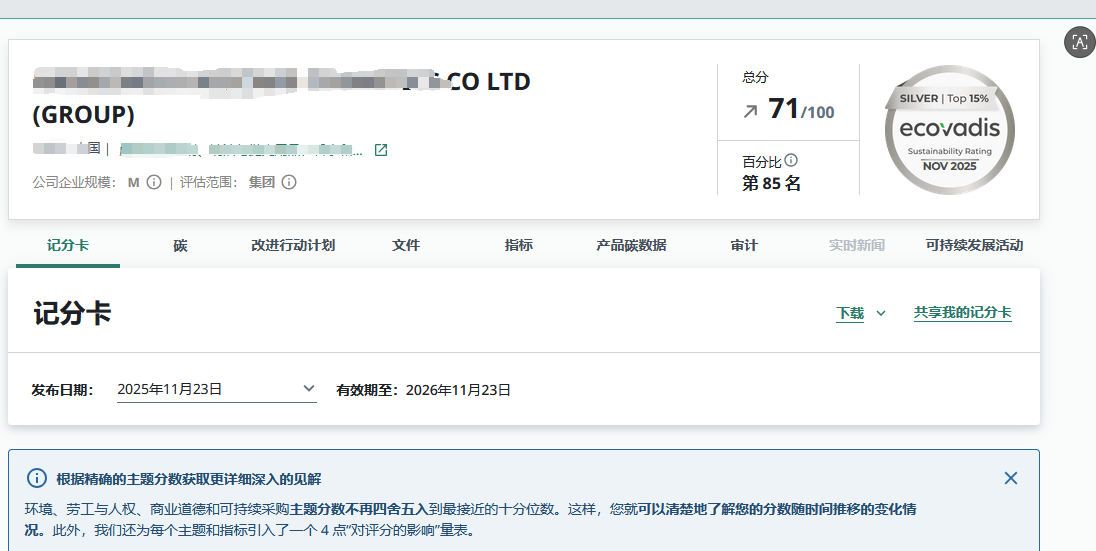Click the text recognition icon at top right
1096x551 pixels.
click(x=1079, y=41)
